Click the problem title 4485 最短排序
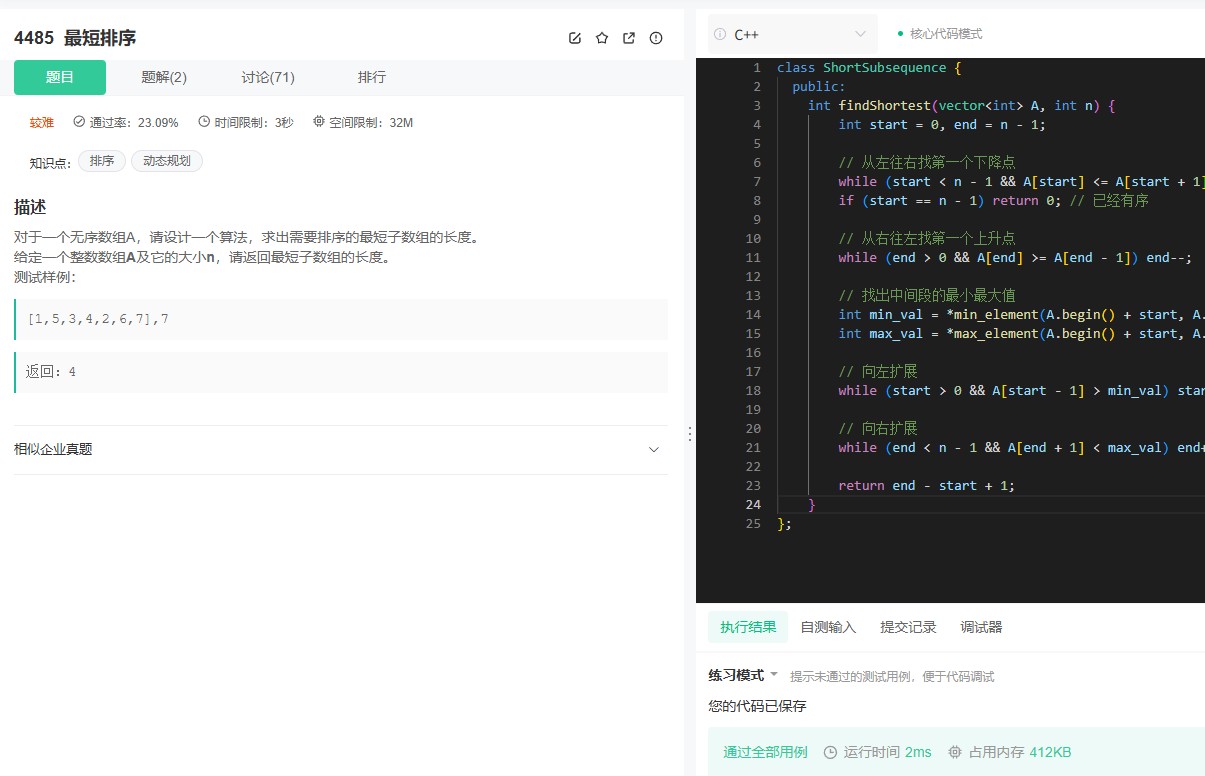Viewport: 1205px width, 776px height. point(75,38)
